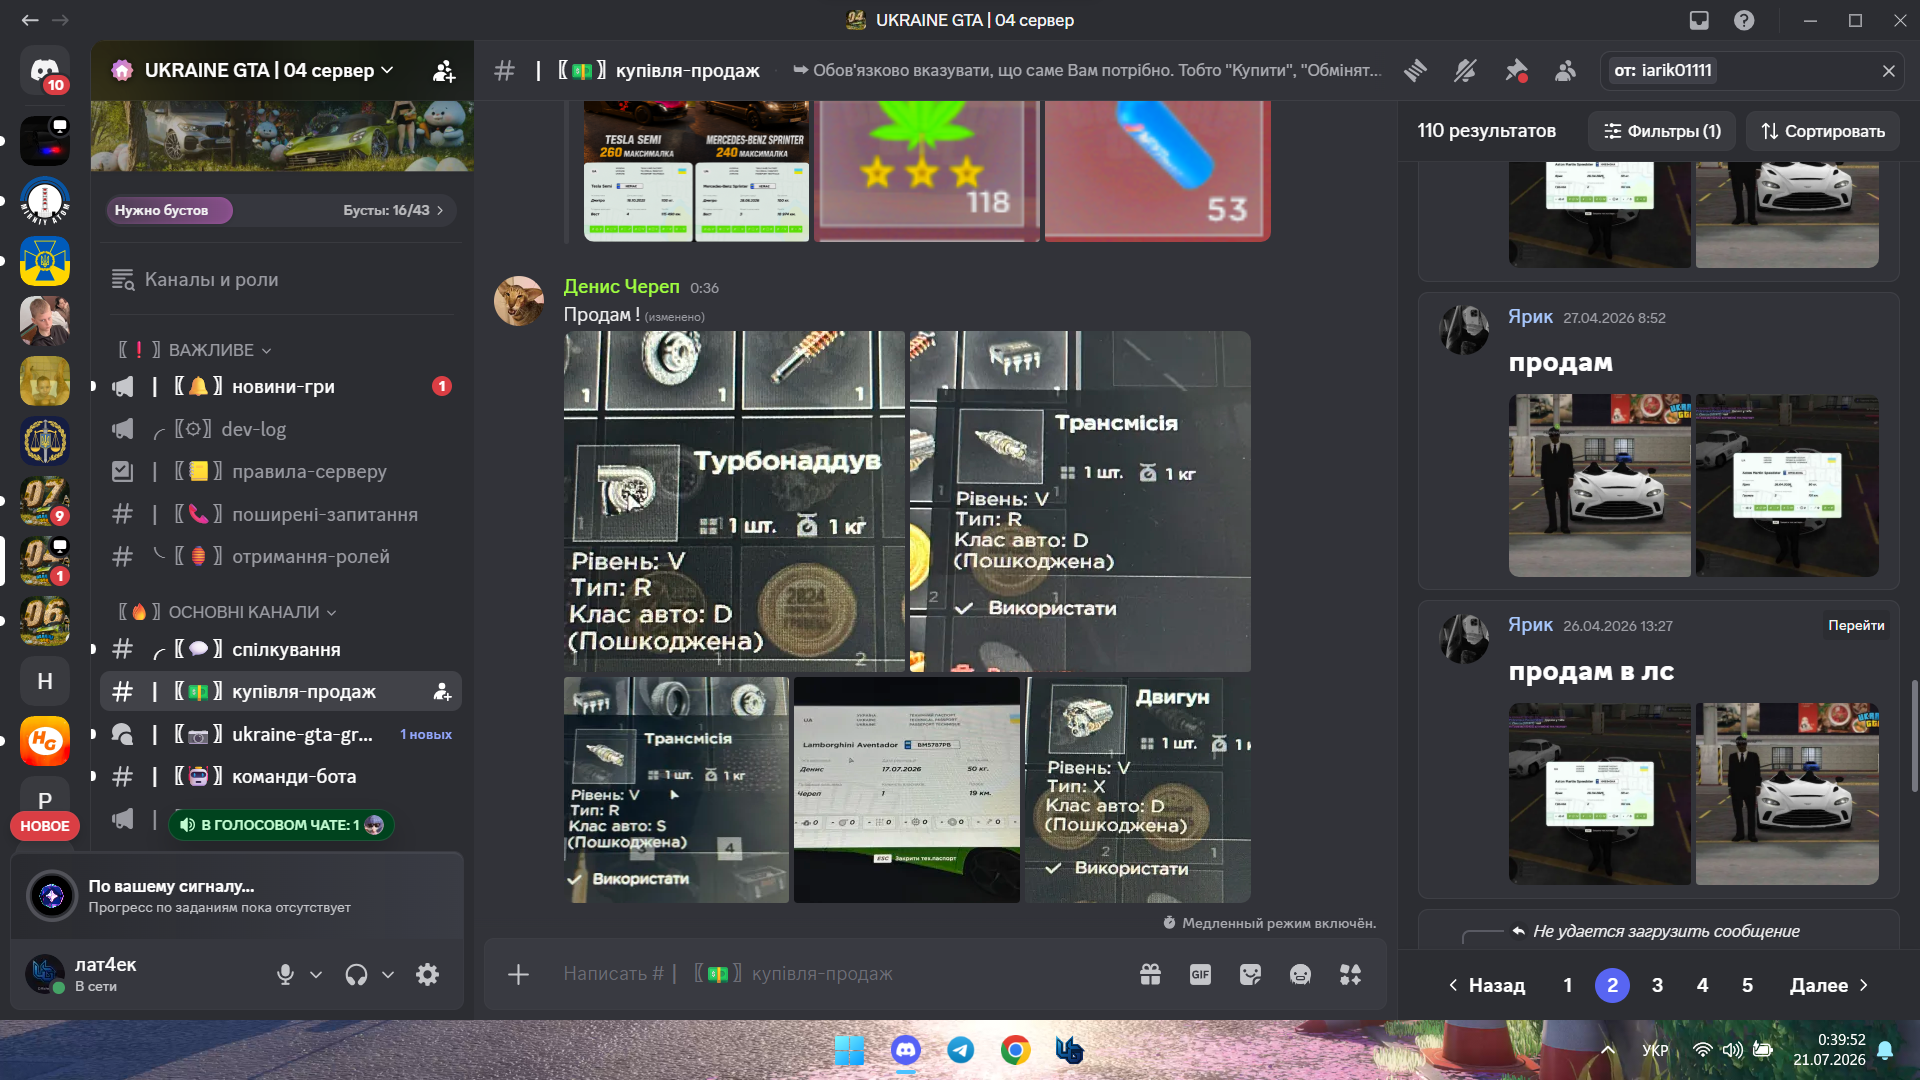Screen dimensions: 1920x1080
Task: Open the спілкування channel
Action: click(281, 650)
